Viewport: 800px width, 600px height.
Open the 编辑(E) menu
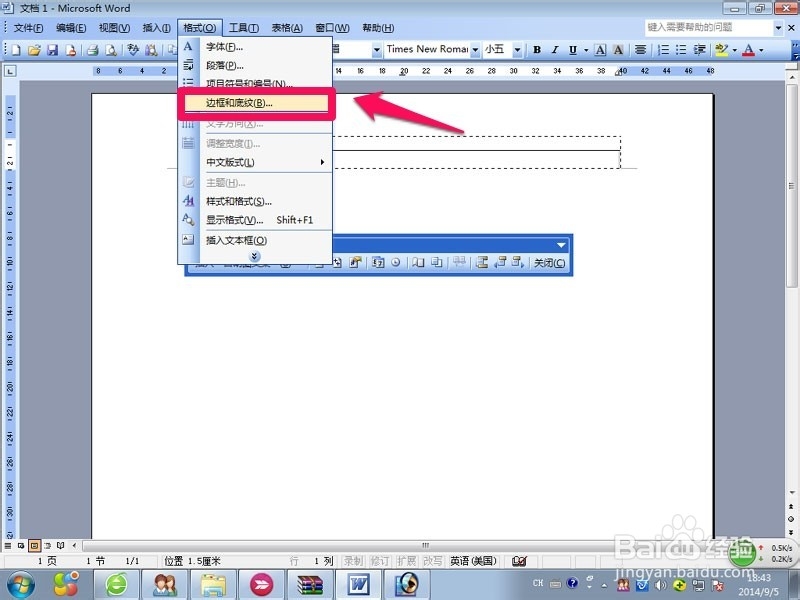pos(71,28)
